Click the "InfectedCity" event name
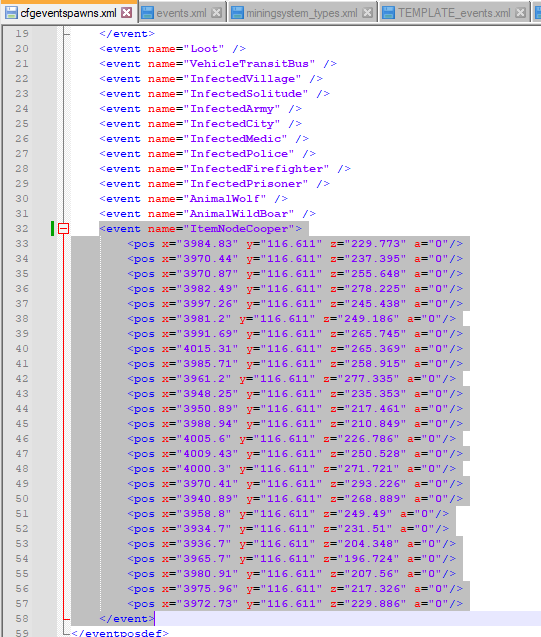The width and height of the screenshot is (541, 637). pos(232,124)
